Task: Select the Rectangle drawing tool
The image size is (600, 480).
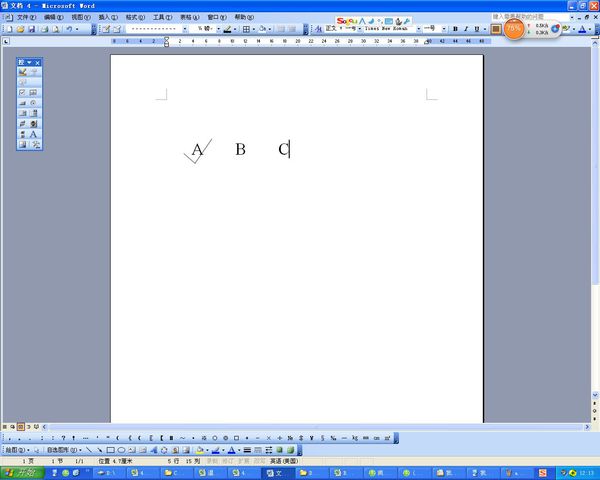Action: (111, 450)
